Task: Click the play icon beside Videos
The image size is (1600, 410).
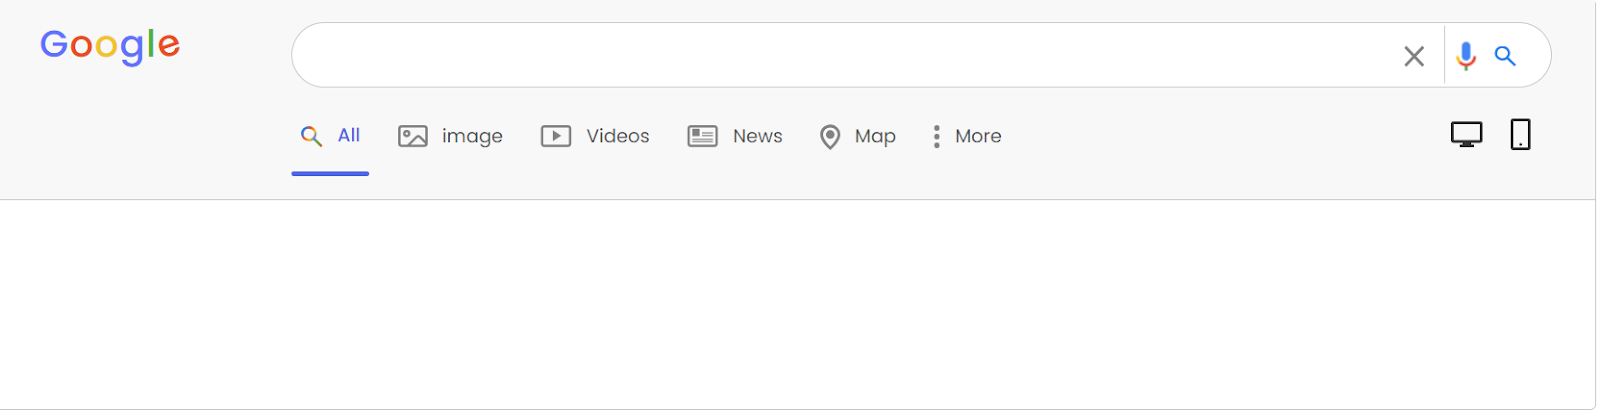Action: point(556,136)
